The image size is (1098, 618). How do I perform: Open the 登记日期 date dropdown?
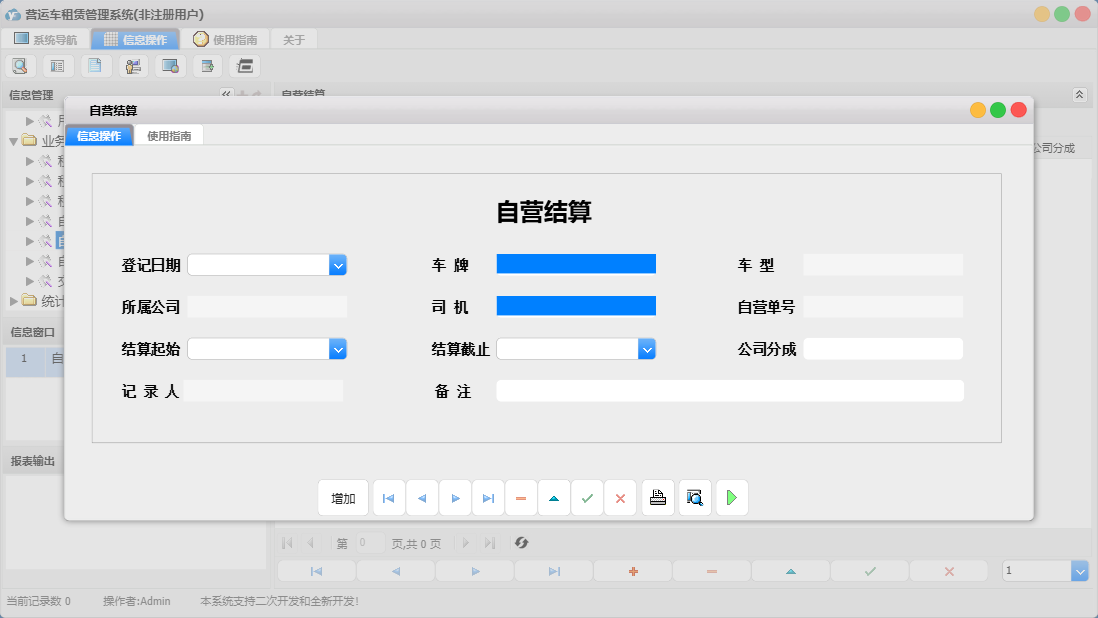point(338,264)
